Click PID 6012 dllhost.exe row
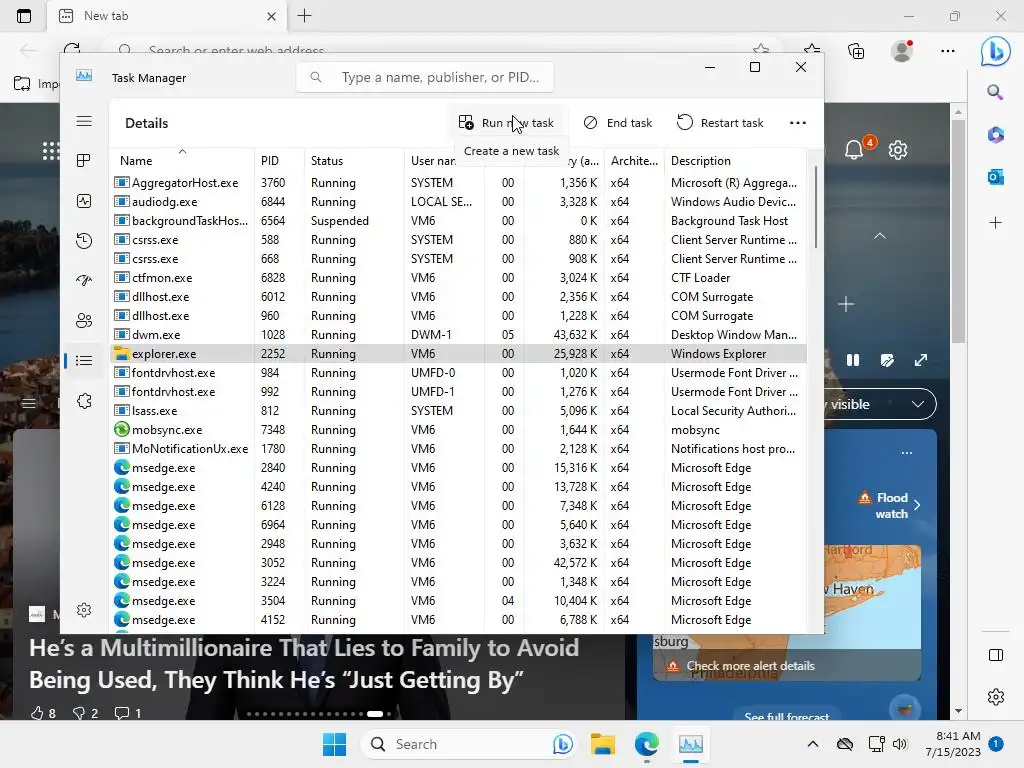The height and width of the screenshot is (768, 1024). (458, 296)
